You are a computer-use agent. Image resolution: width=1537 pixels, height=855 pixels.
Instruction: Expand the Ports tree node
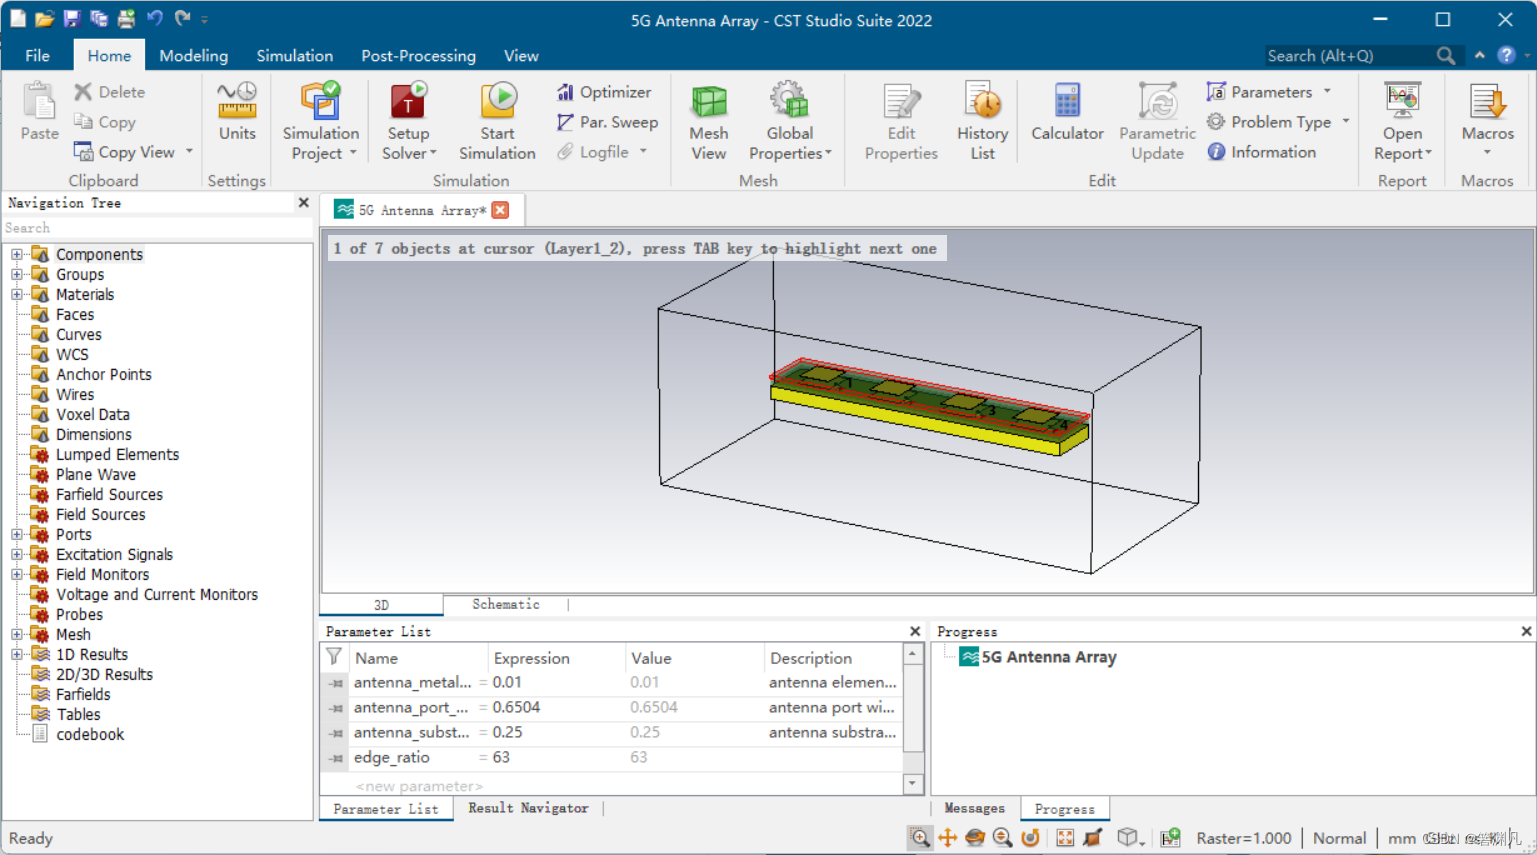click(17, 534)
